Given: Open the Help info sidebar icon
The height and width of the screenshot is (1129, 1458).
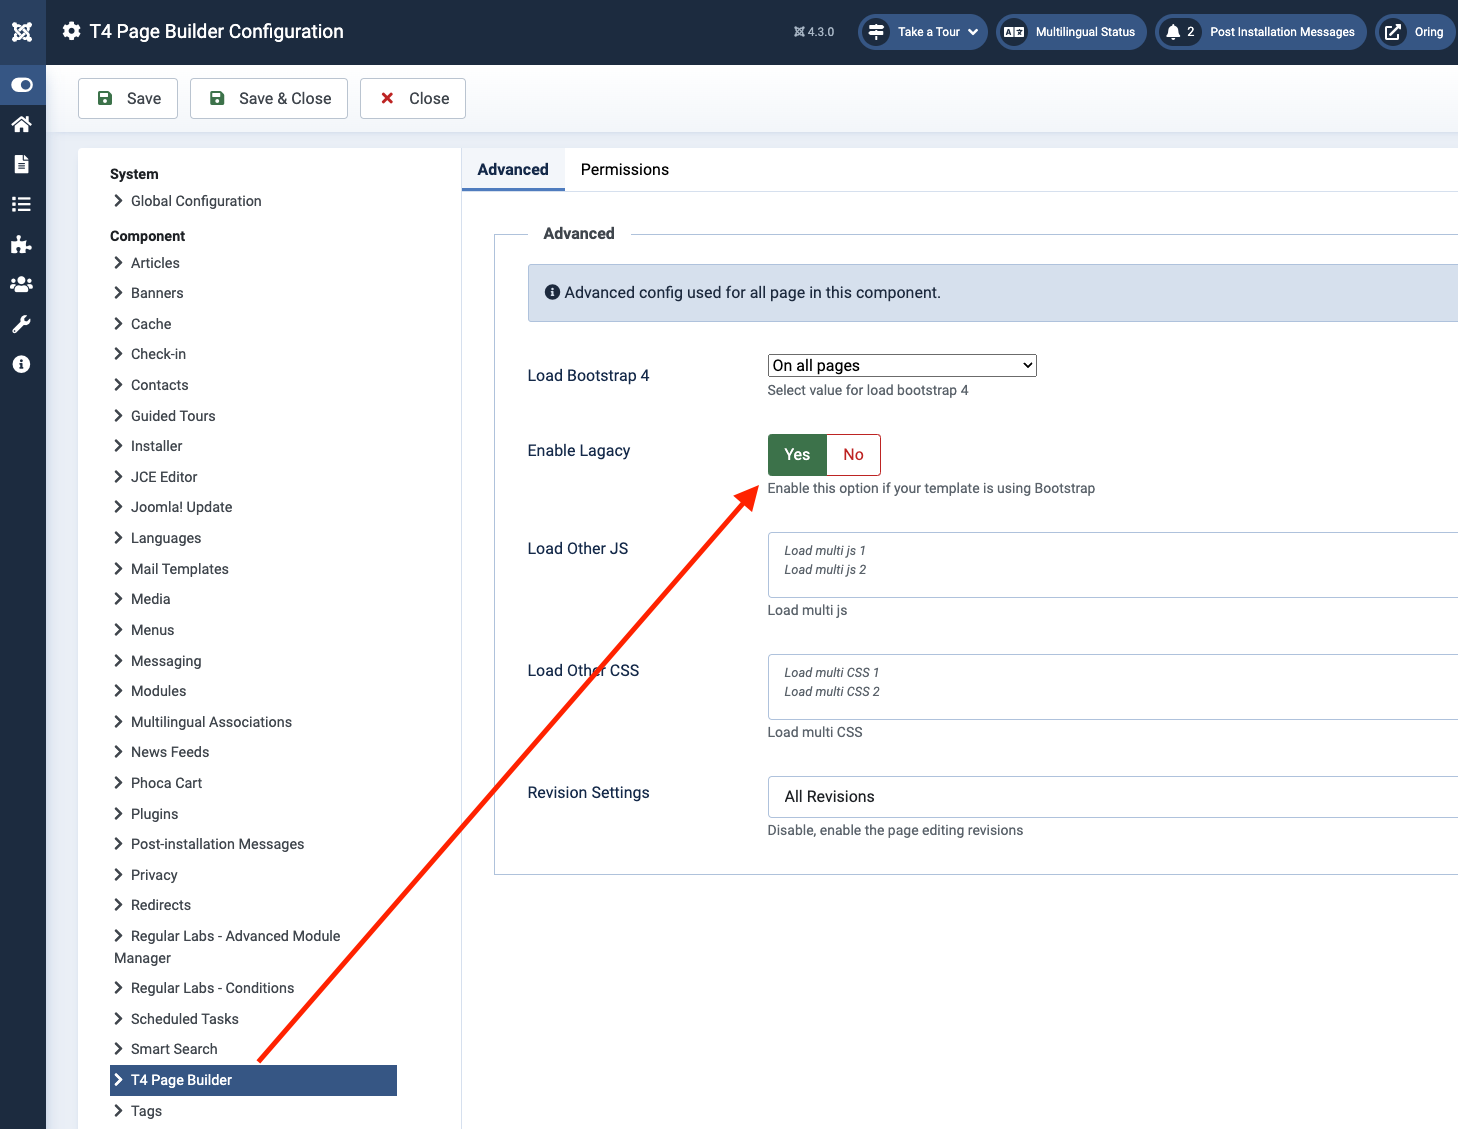Looking at the screenshot, I should 21,364.
